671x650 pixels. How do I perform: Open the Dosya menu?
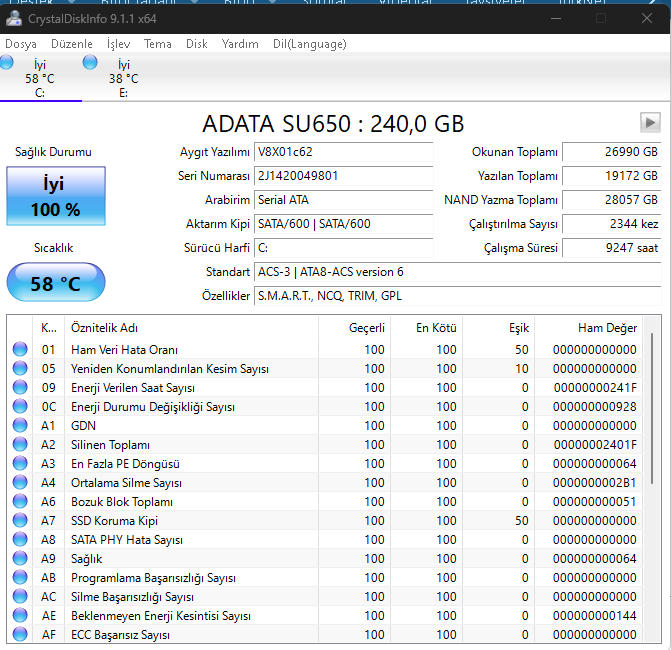21,44
